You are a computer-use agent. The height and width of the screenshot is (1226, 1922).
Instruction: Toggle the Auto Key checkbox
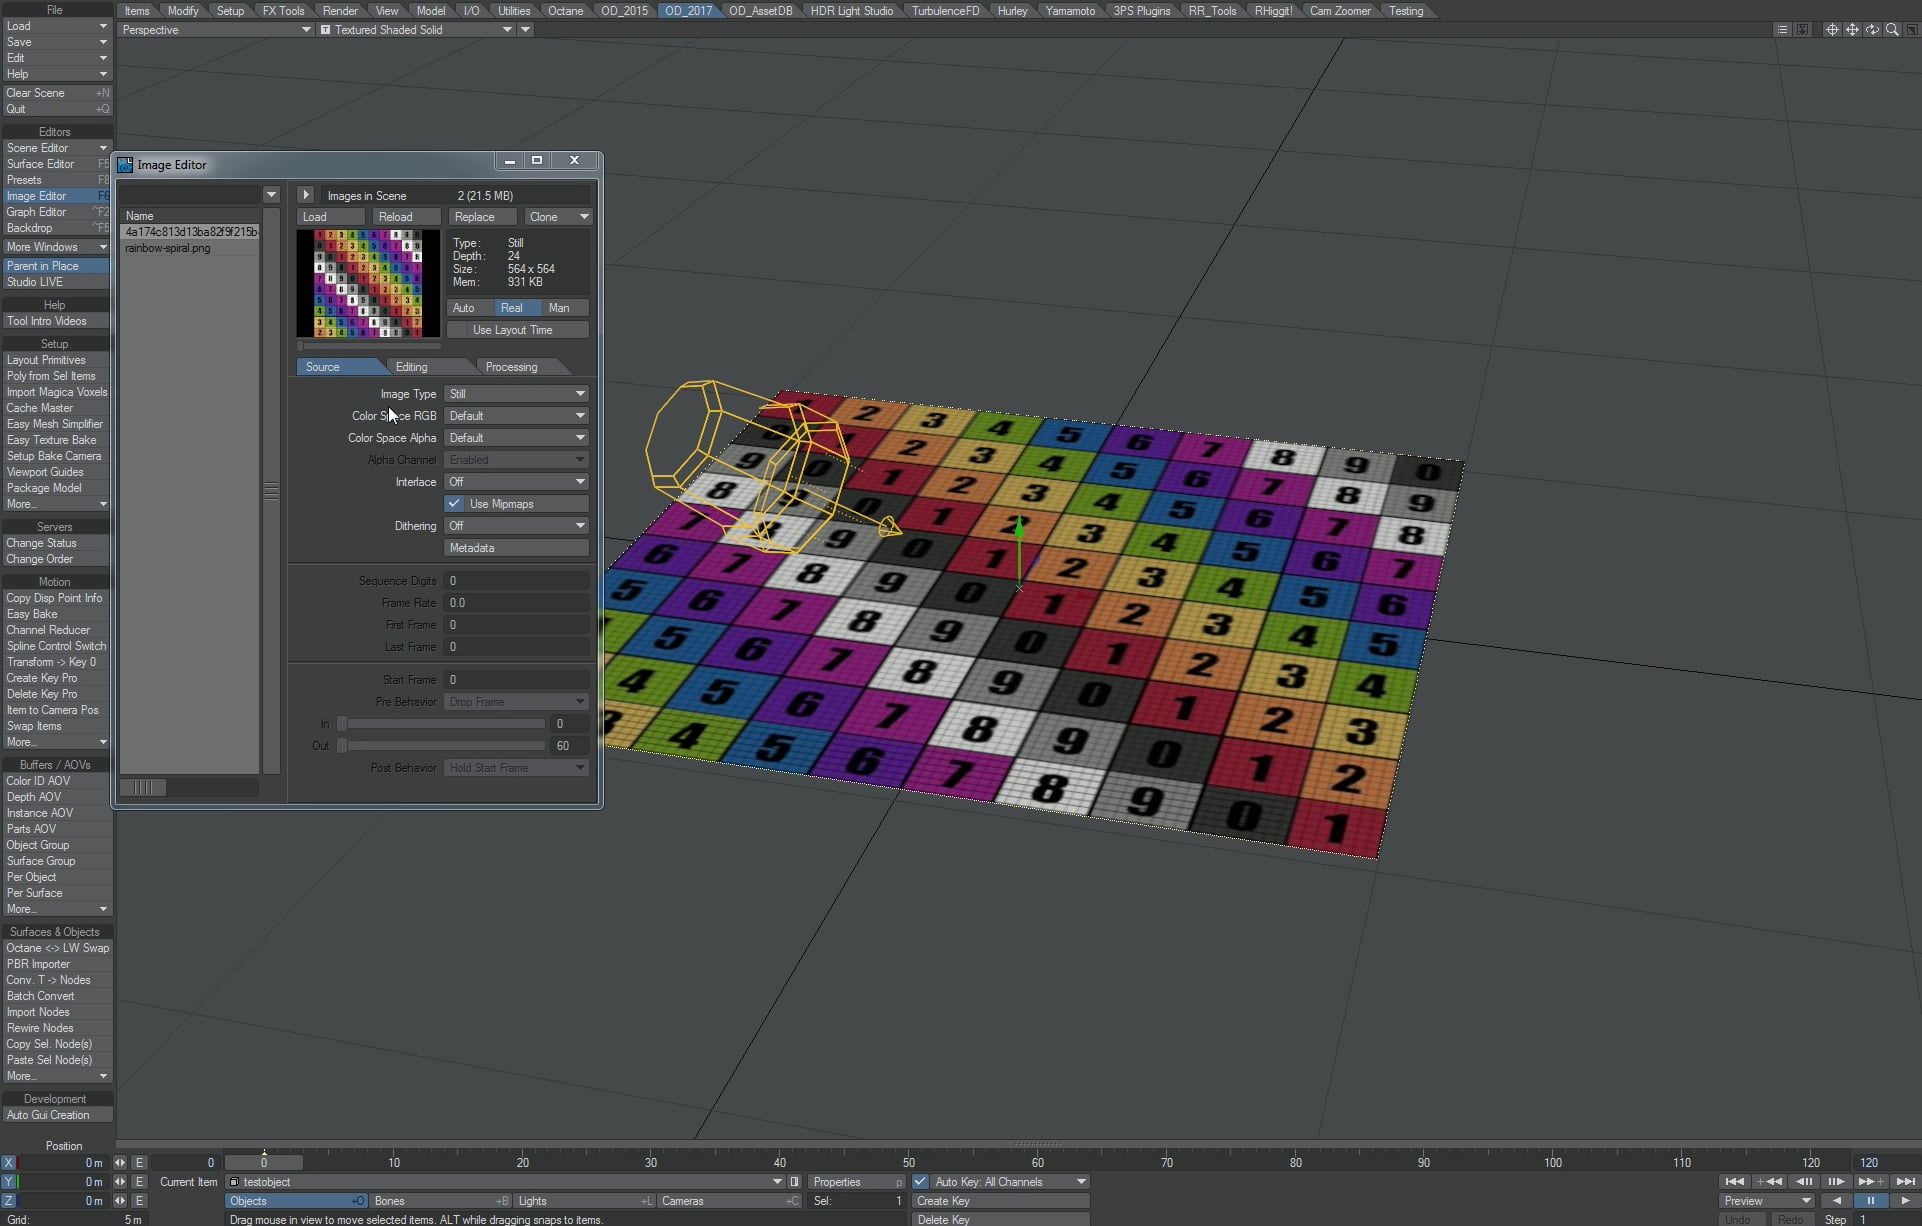click(920, 1182)
